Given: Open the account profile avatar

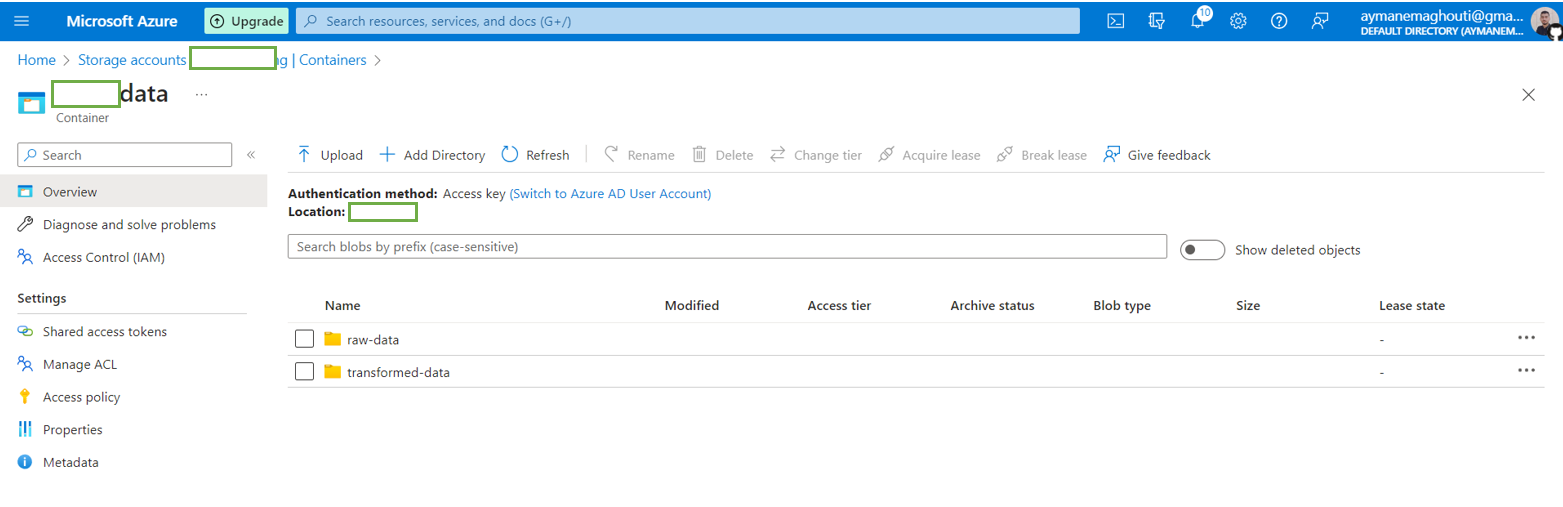Looking at the screenshot, I should (x=1545, y=22).
